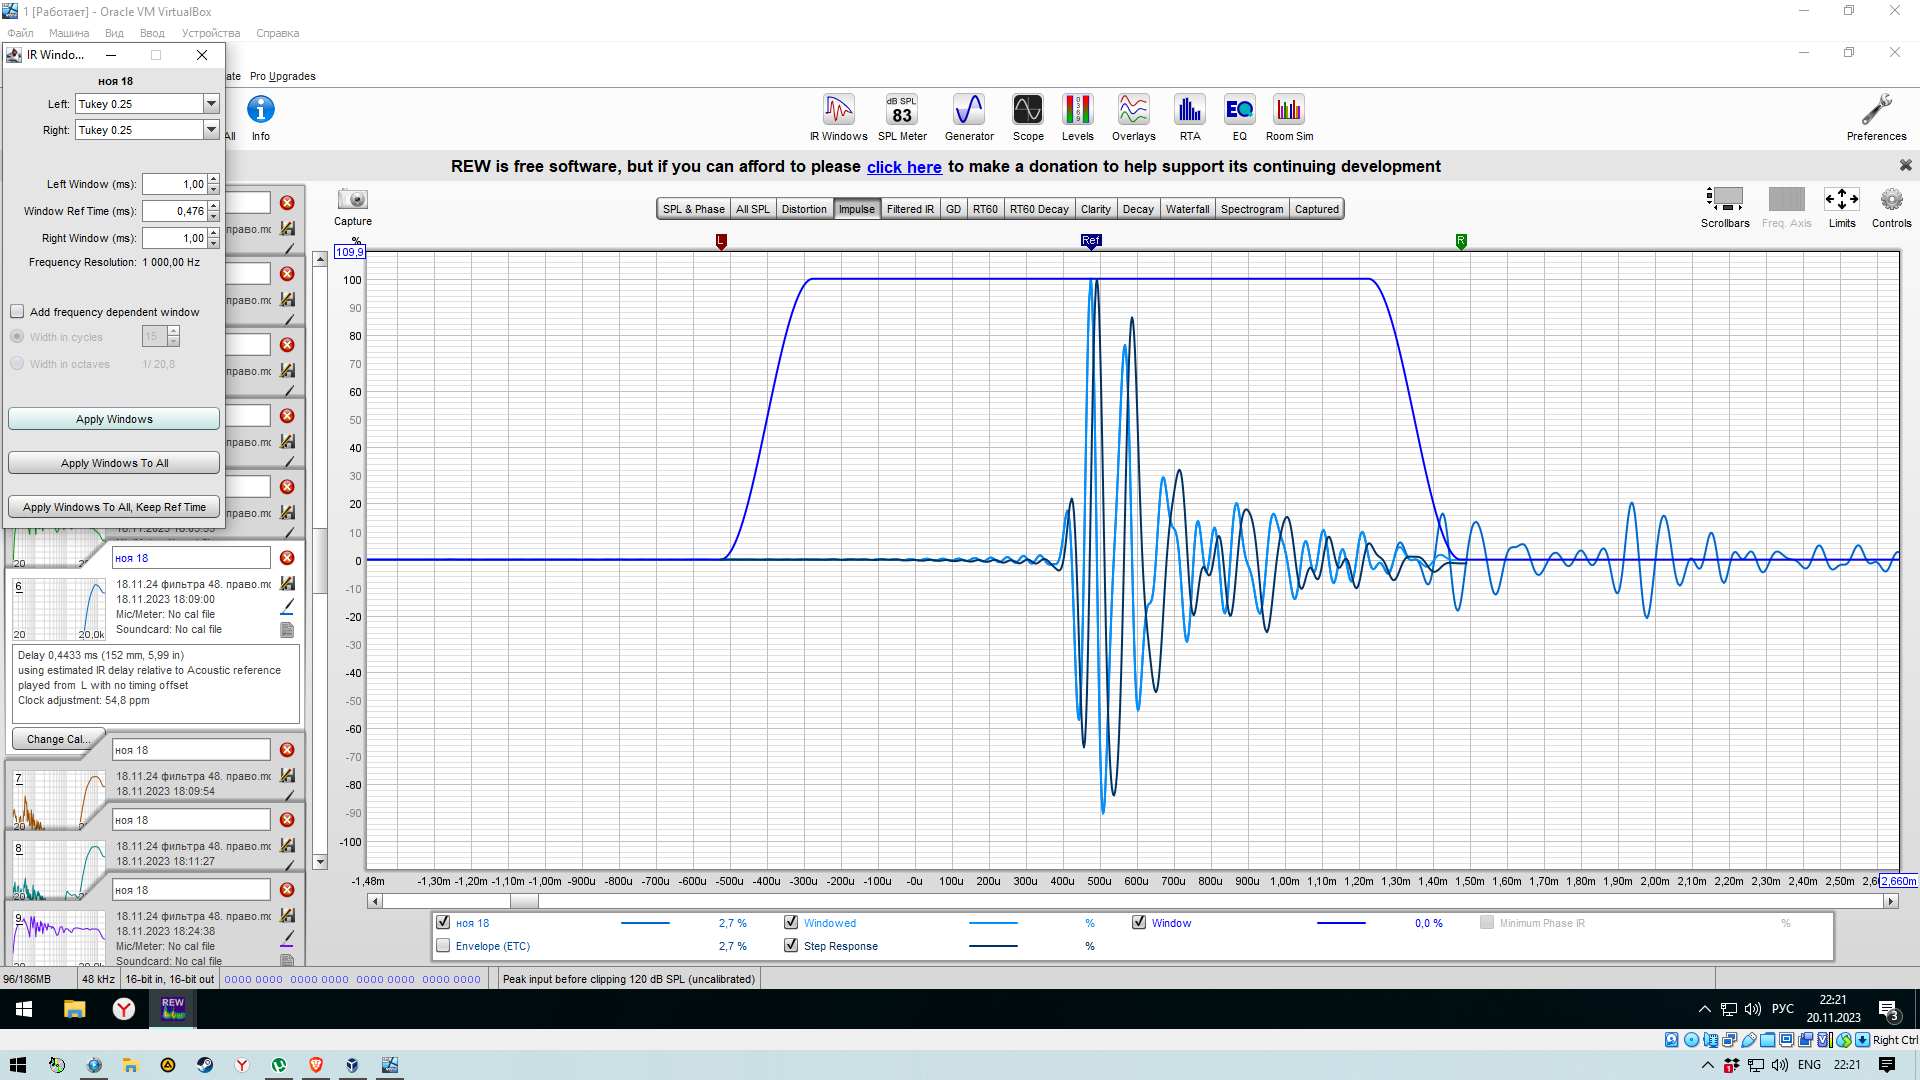The height and width of the screenshot is (1080, 1920).
Task: Uncheck the Step Response trace
Action: [x=791, y=946]
